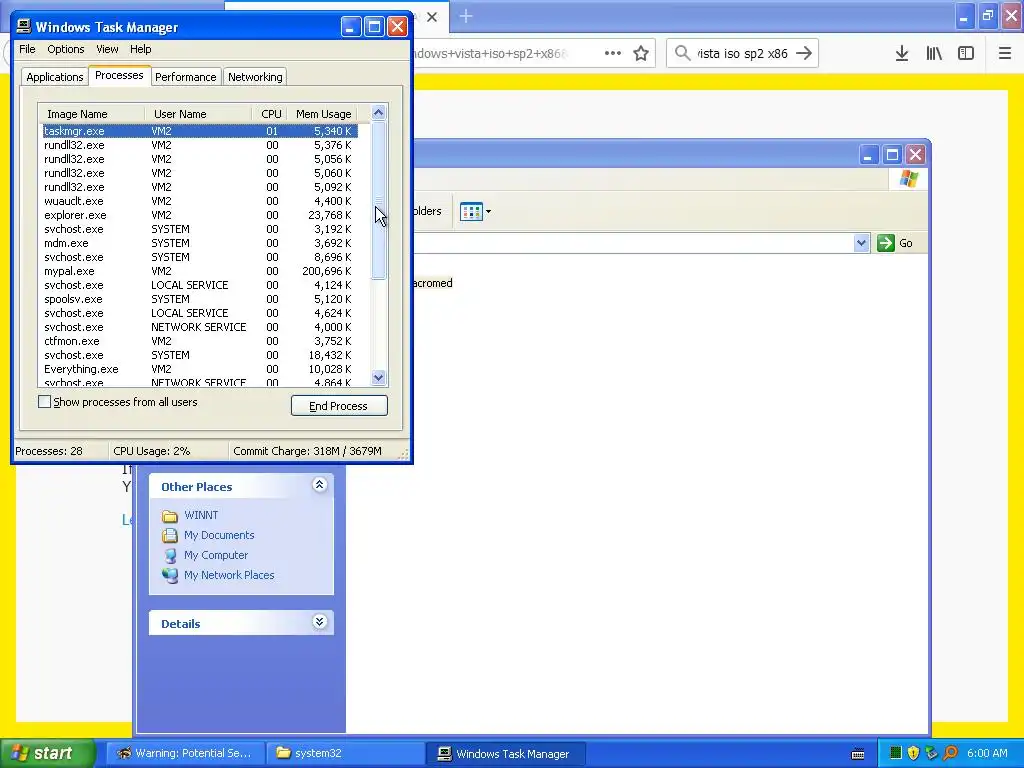Expand Details panel
The height and width of the screenshot is (768, 1024).
pos(319,622)
